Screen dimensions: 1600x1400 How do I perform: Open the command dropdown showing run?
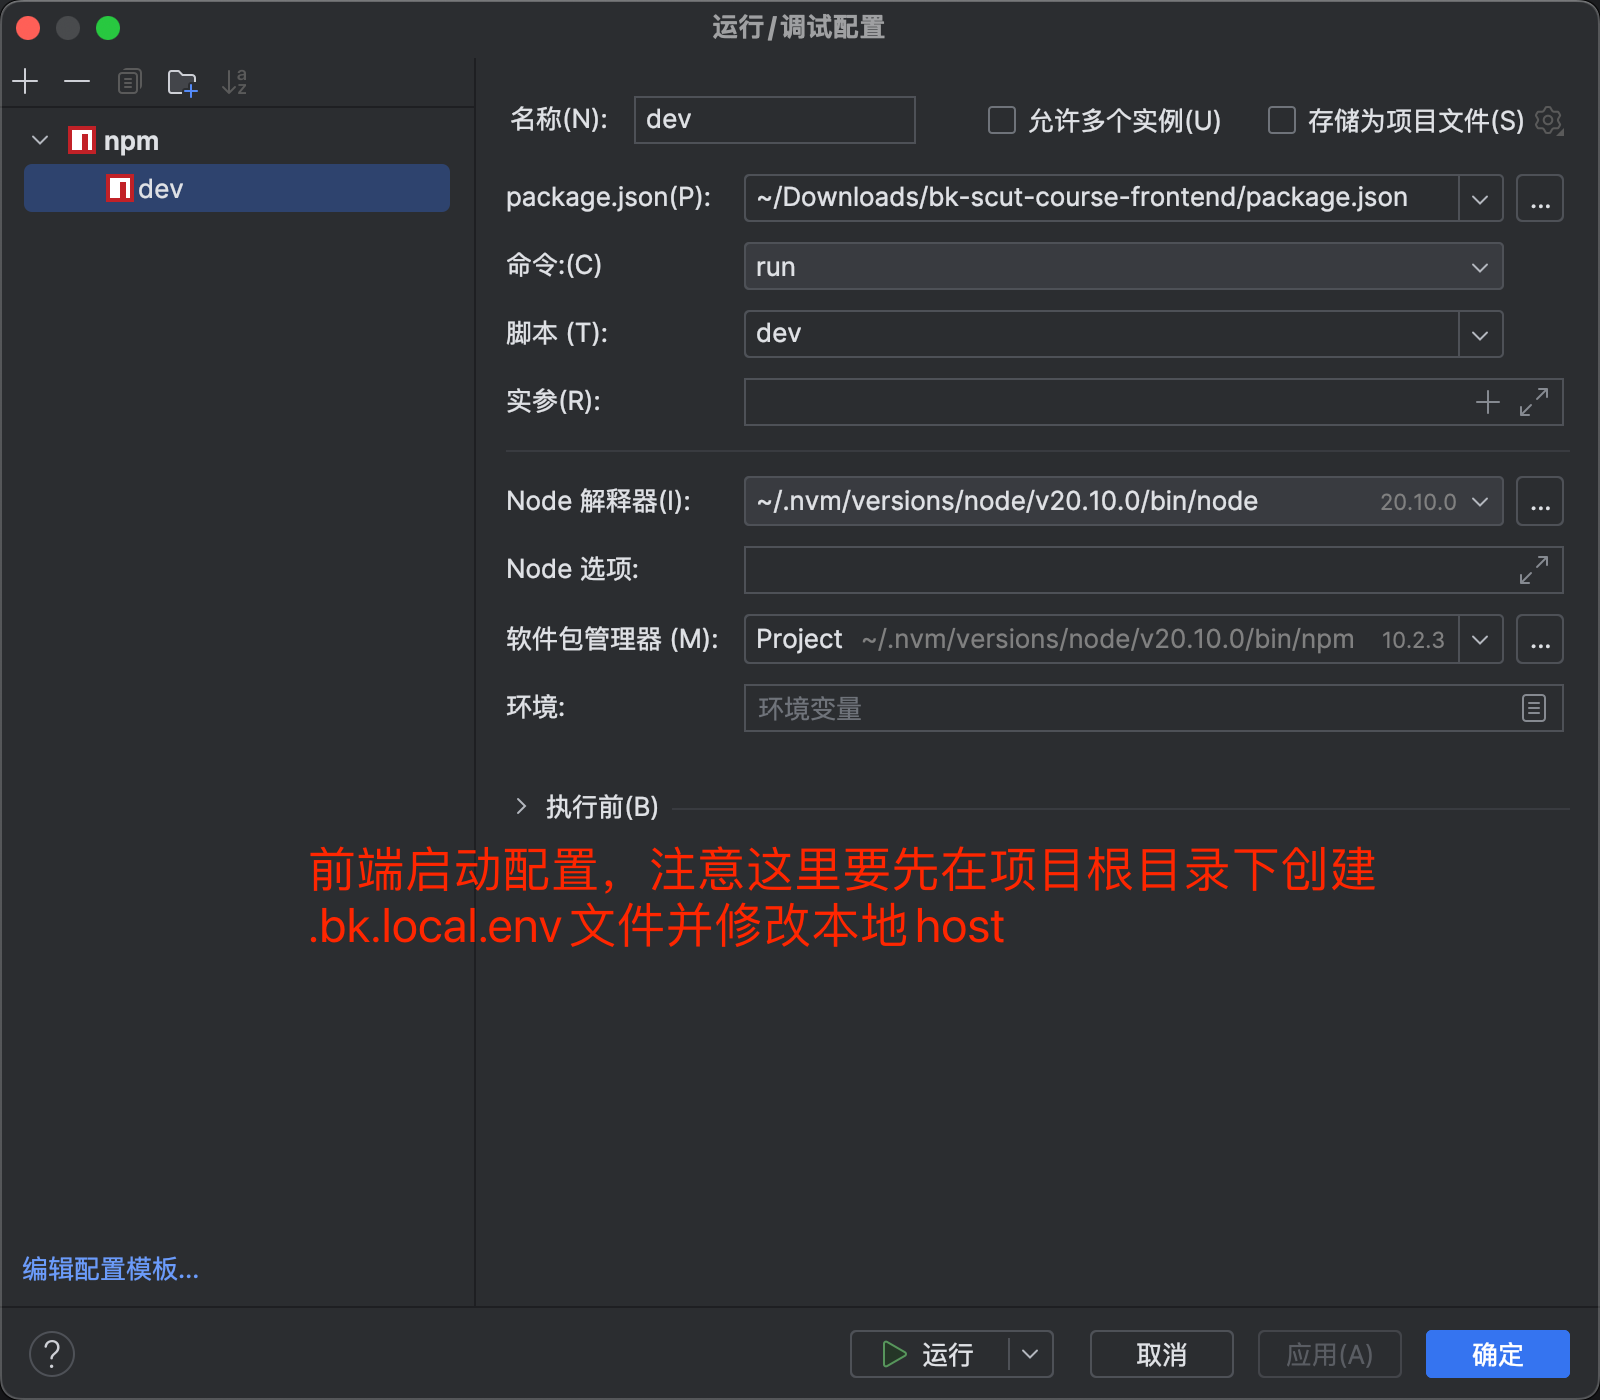tap(1122, 267)
